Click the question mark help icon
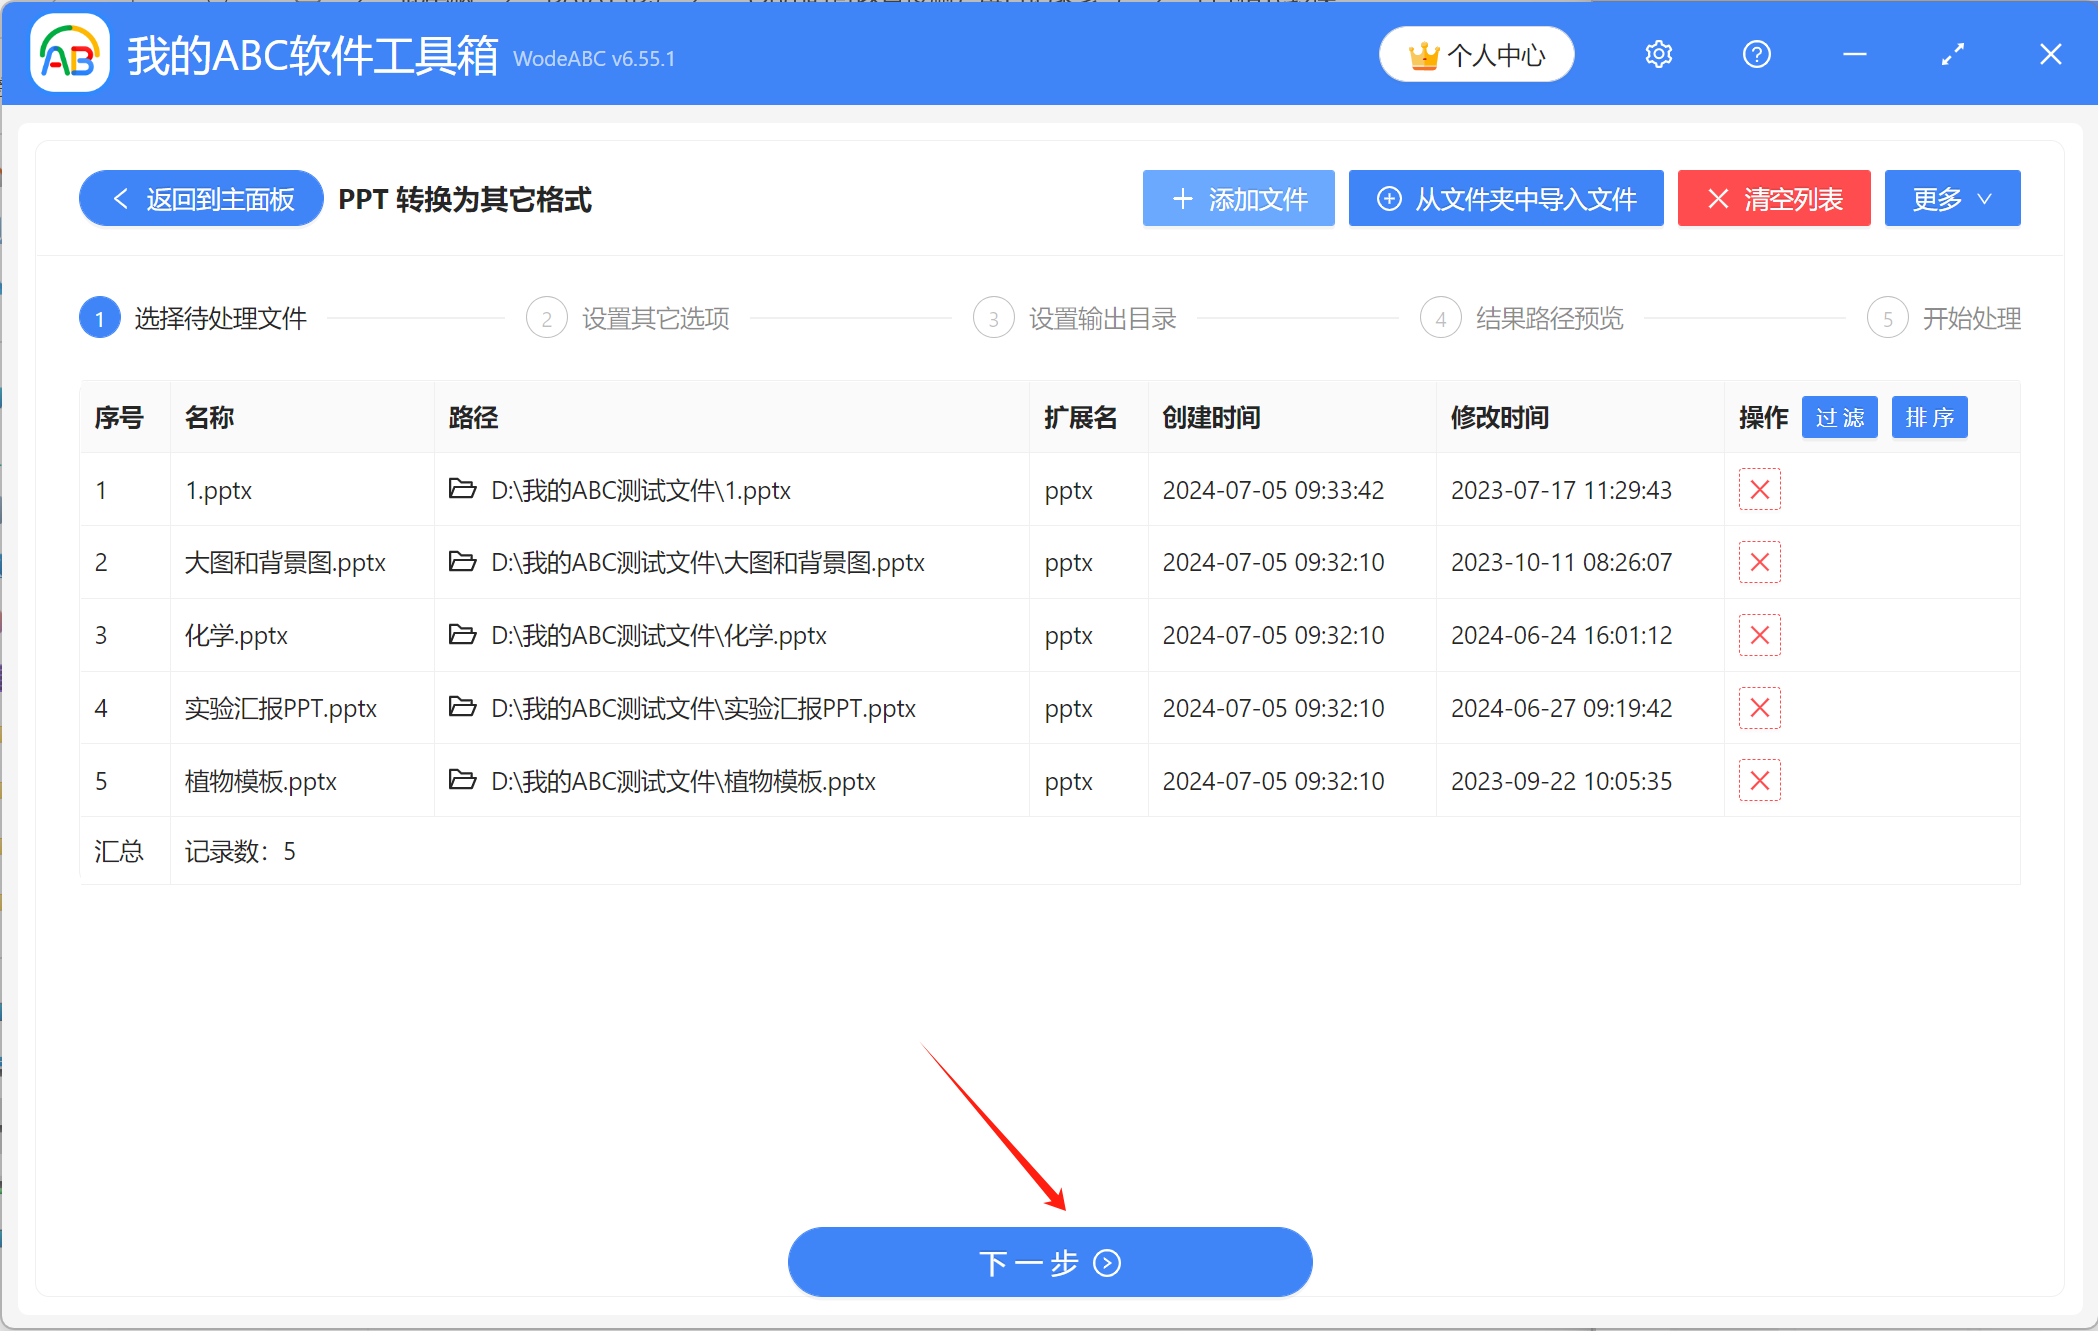Viewport: 2098px width, 1331px height. (1756, 54)
